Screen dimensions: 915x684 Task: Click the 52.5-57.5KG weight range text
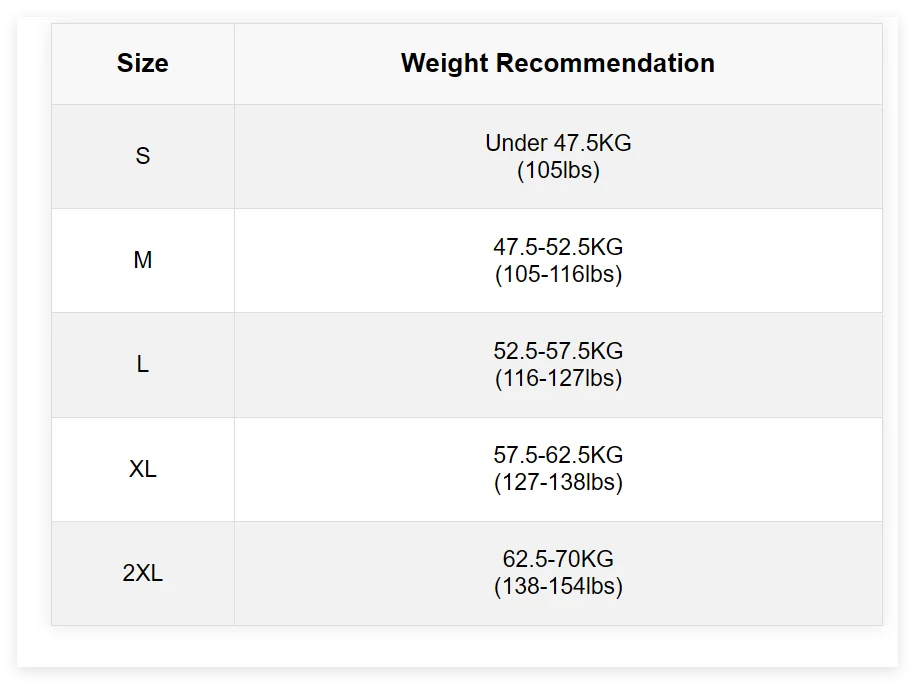(x=558, y=351)
